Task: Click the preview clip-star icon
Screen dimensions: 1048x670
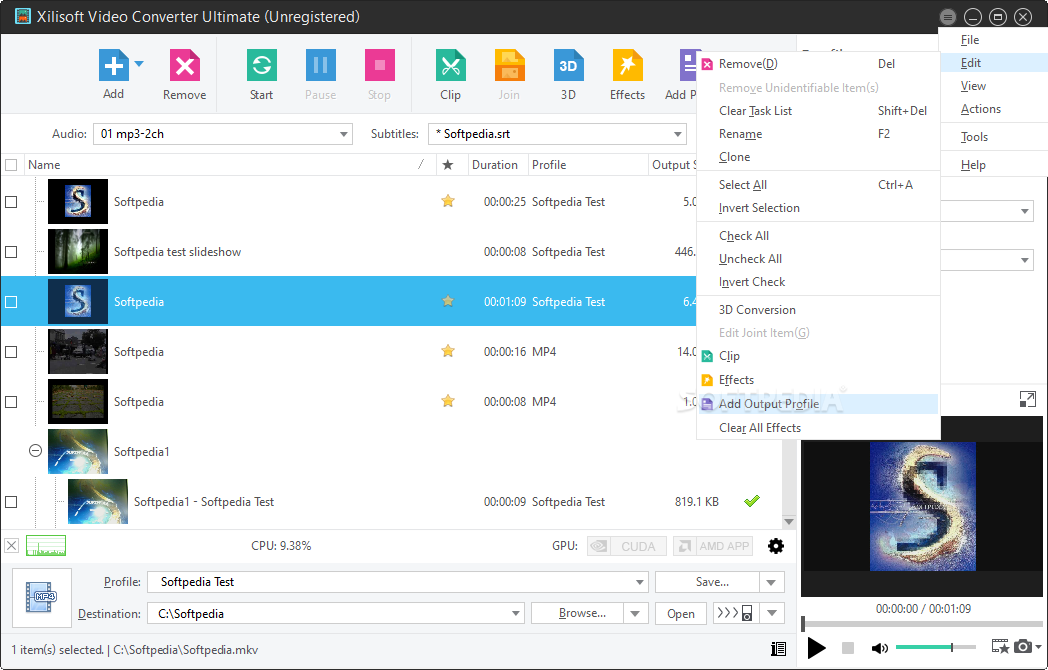Action: [1001, 647]
